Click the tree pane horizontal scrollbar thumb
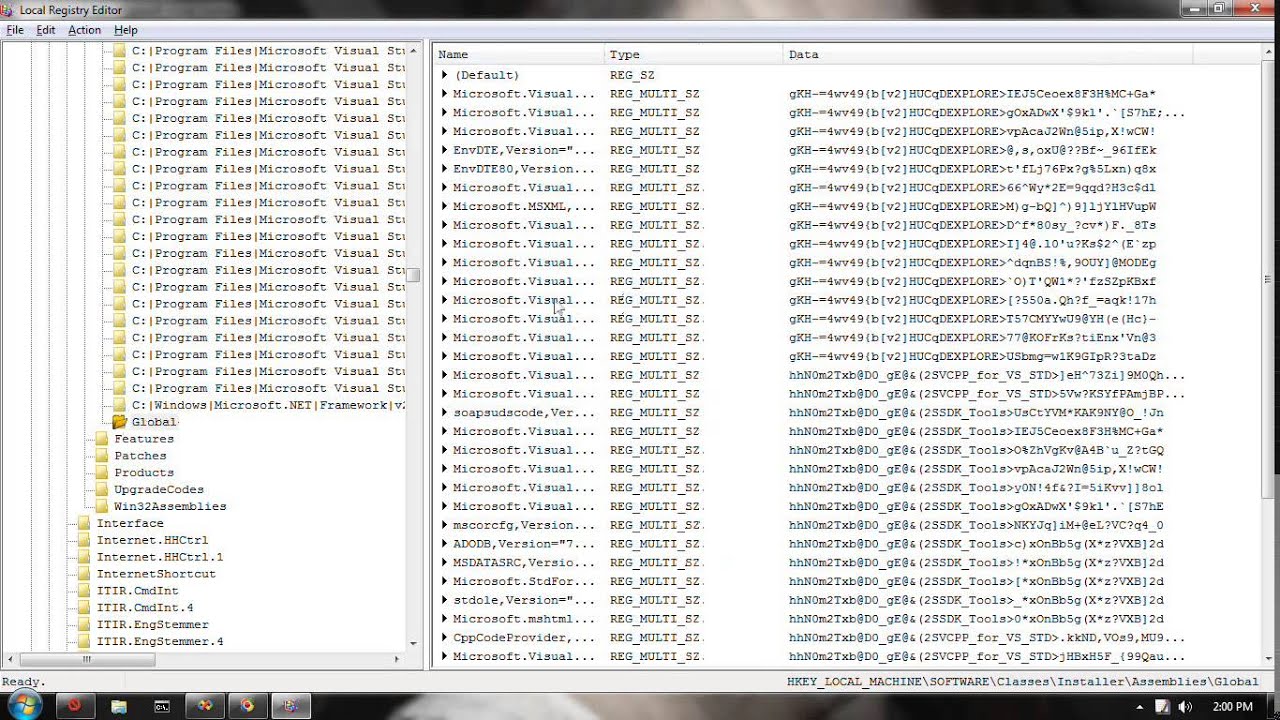 (86, 659)
